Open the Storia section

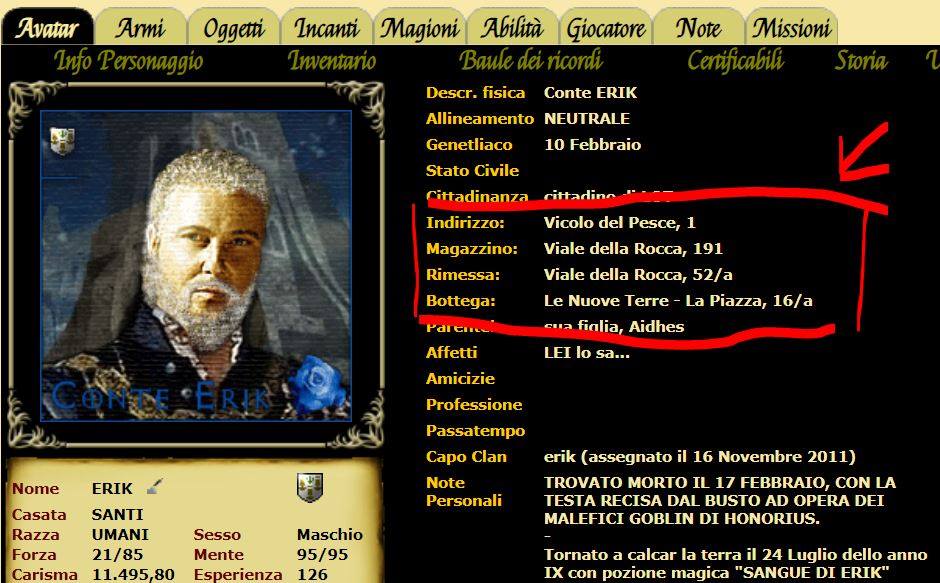(x=861, y=61)
